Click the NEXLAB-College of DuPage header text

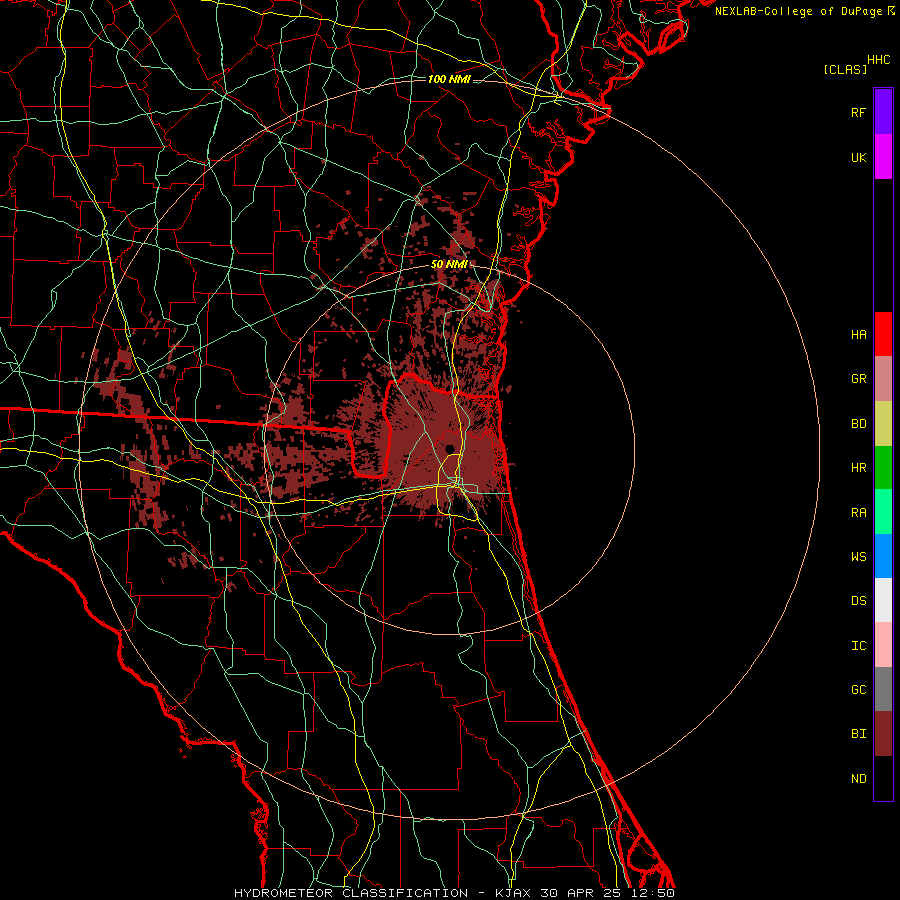click(798, 11)
